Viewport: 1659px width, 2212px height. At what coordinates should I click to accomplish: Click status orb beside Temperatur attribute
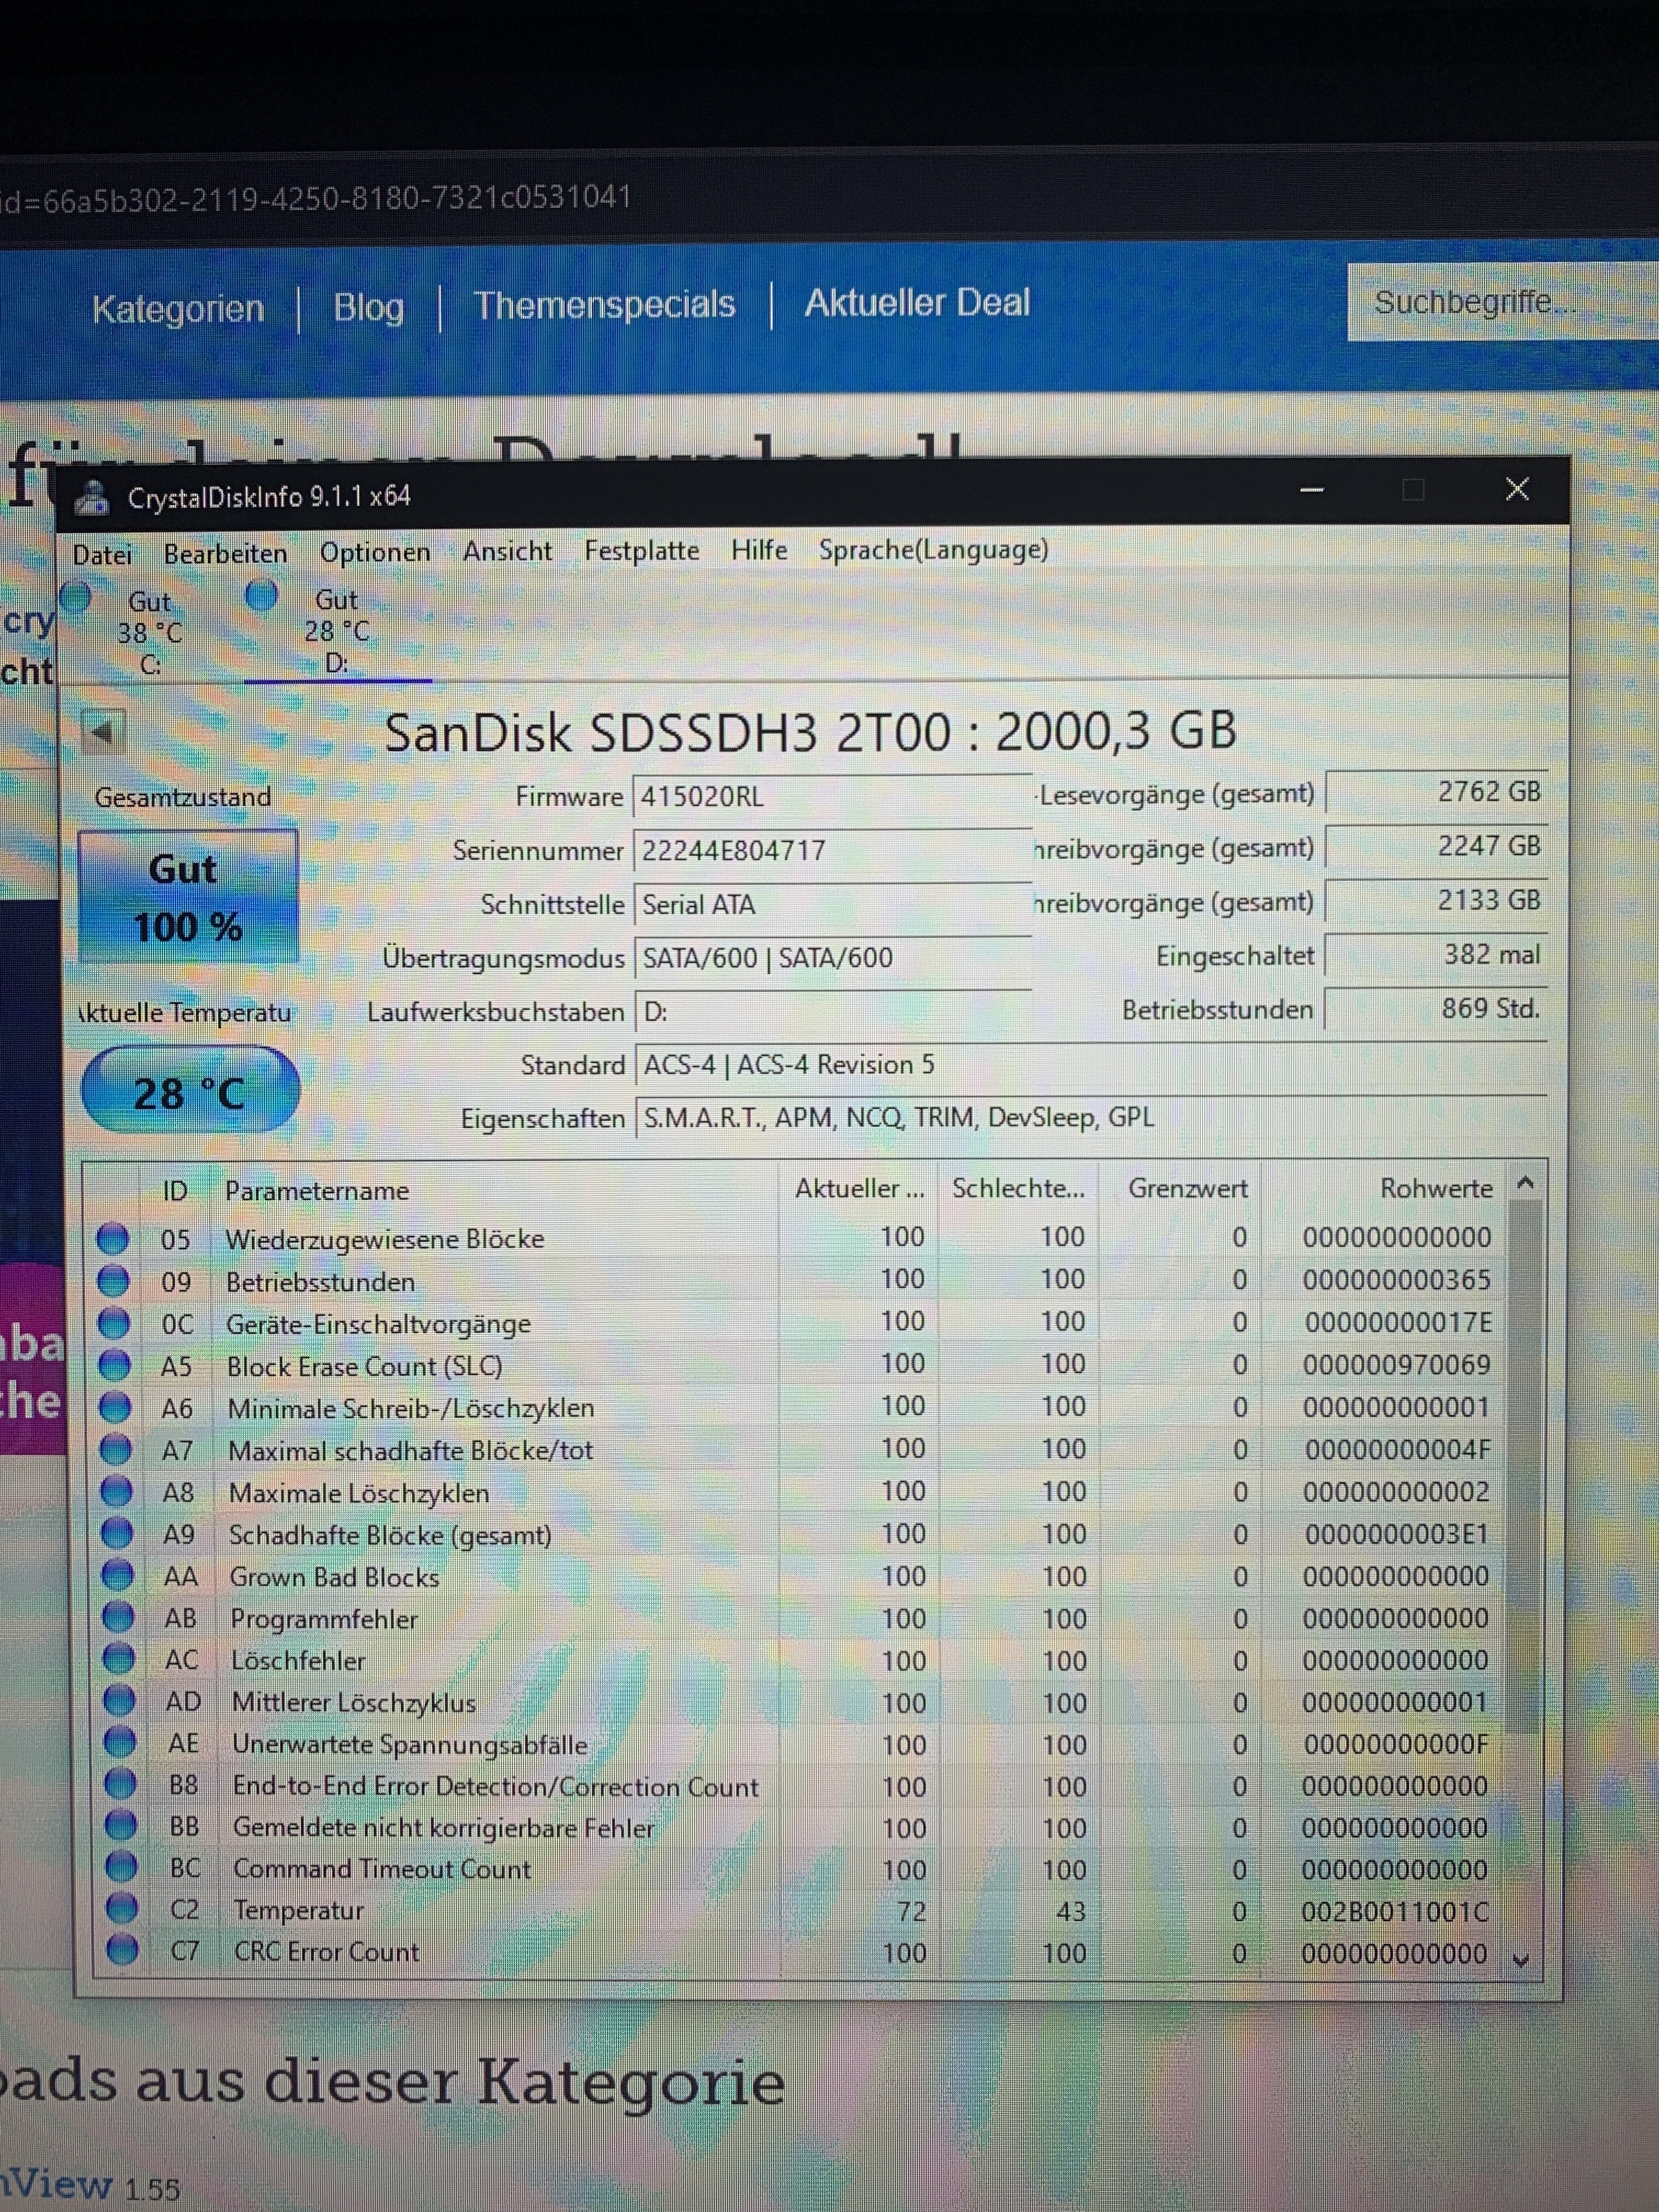point(121,1908)
